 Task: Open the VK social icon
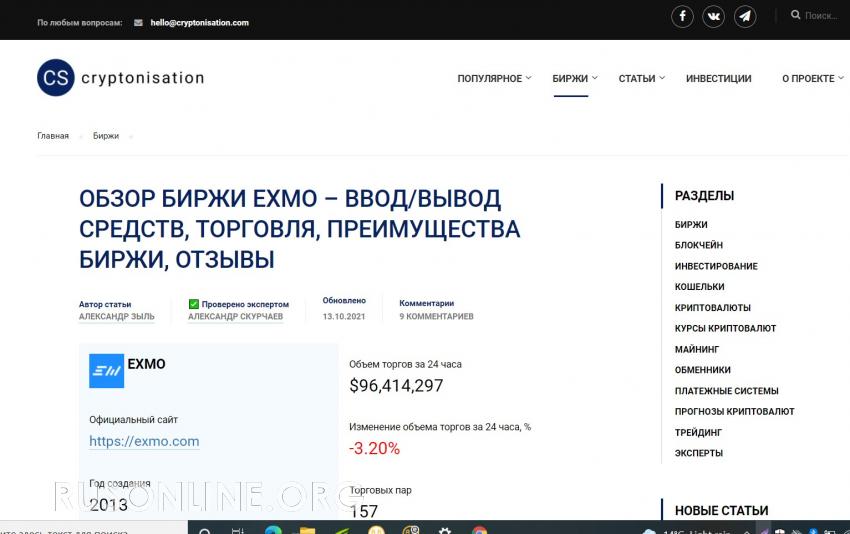point(713,16)
